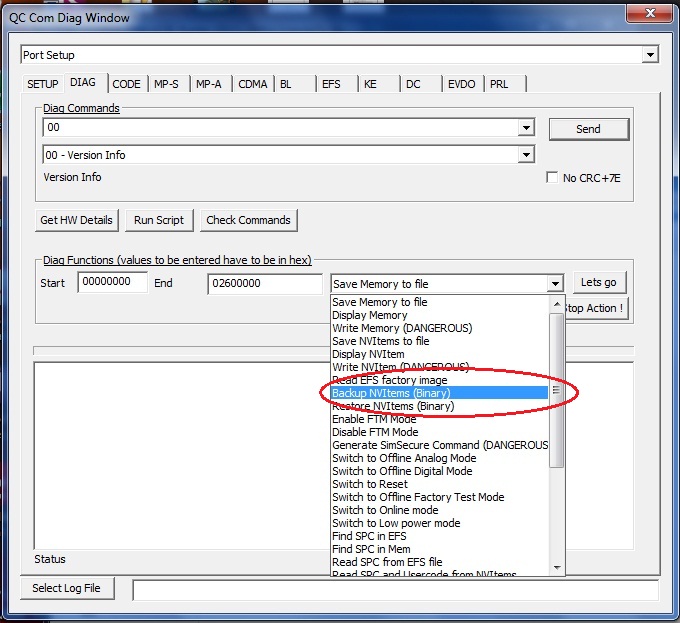Click the dropdown list scrollbar down arrow
This screenshot has height=623, width=680.
557,567
